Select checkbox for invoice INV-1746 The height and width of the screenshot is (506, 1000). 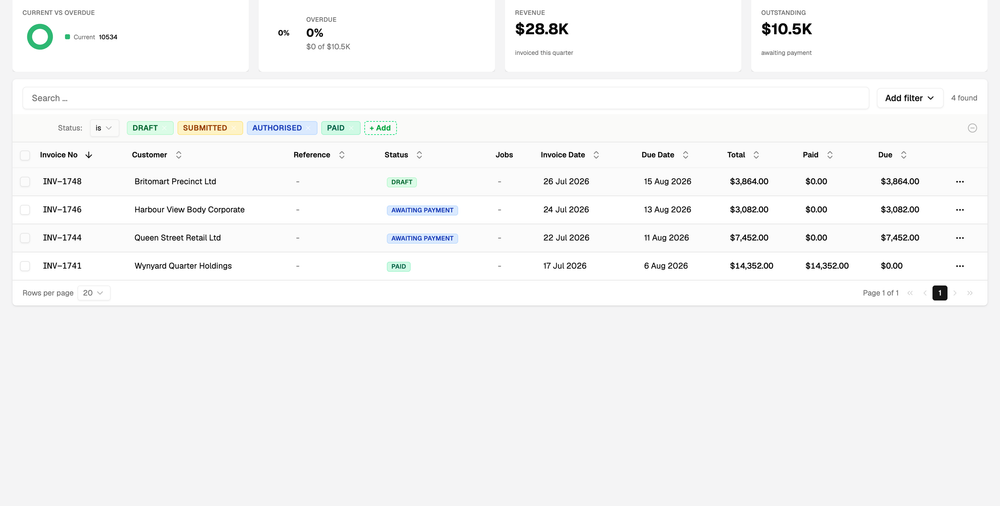pos(25,210)
